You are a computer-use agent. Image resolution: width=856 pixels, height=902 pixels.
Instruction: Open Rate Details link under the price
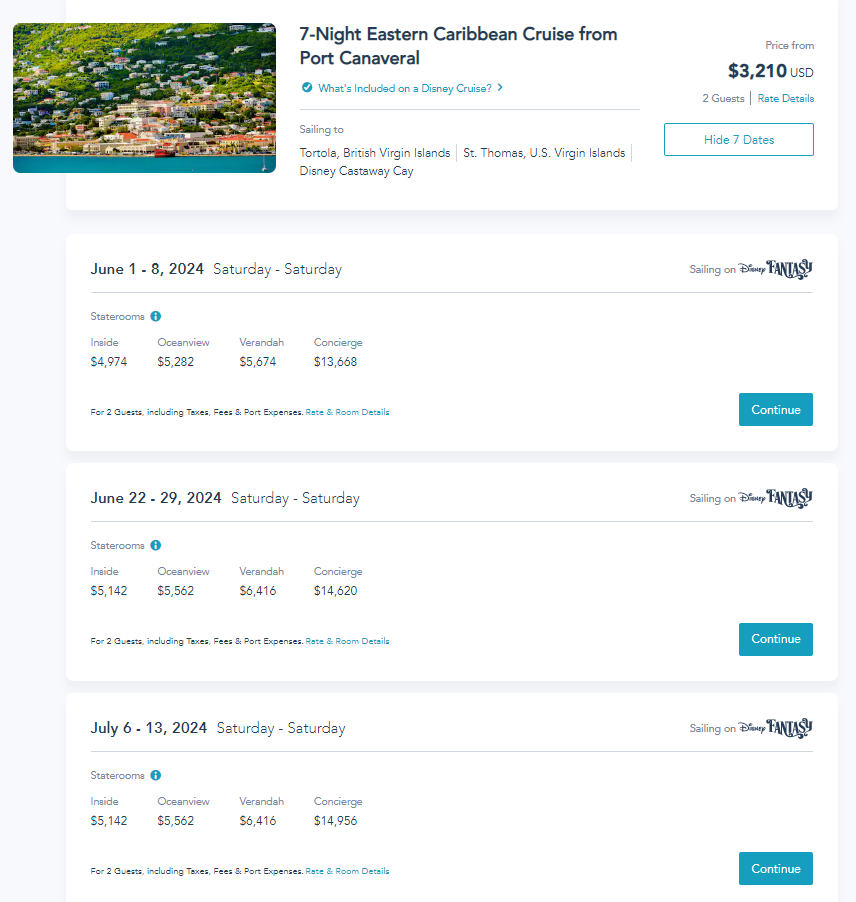785,98
